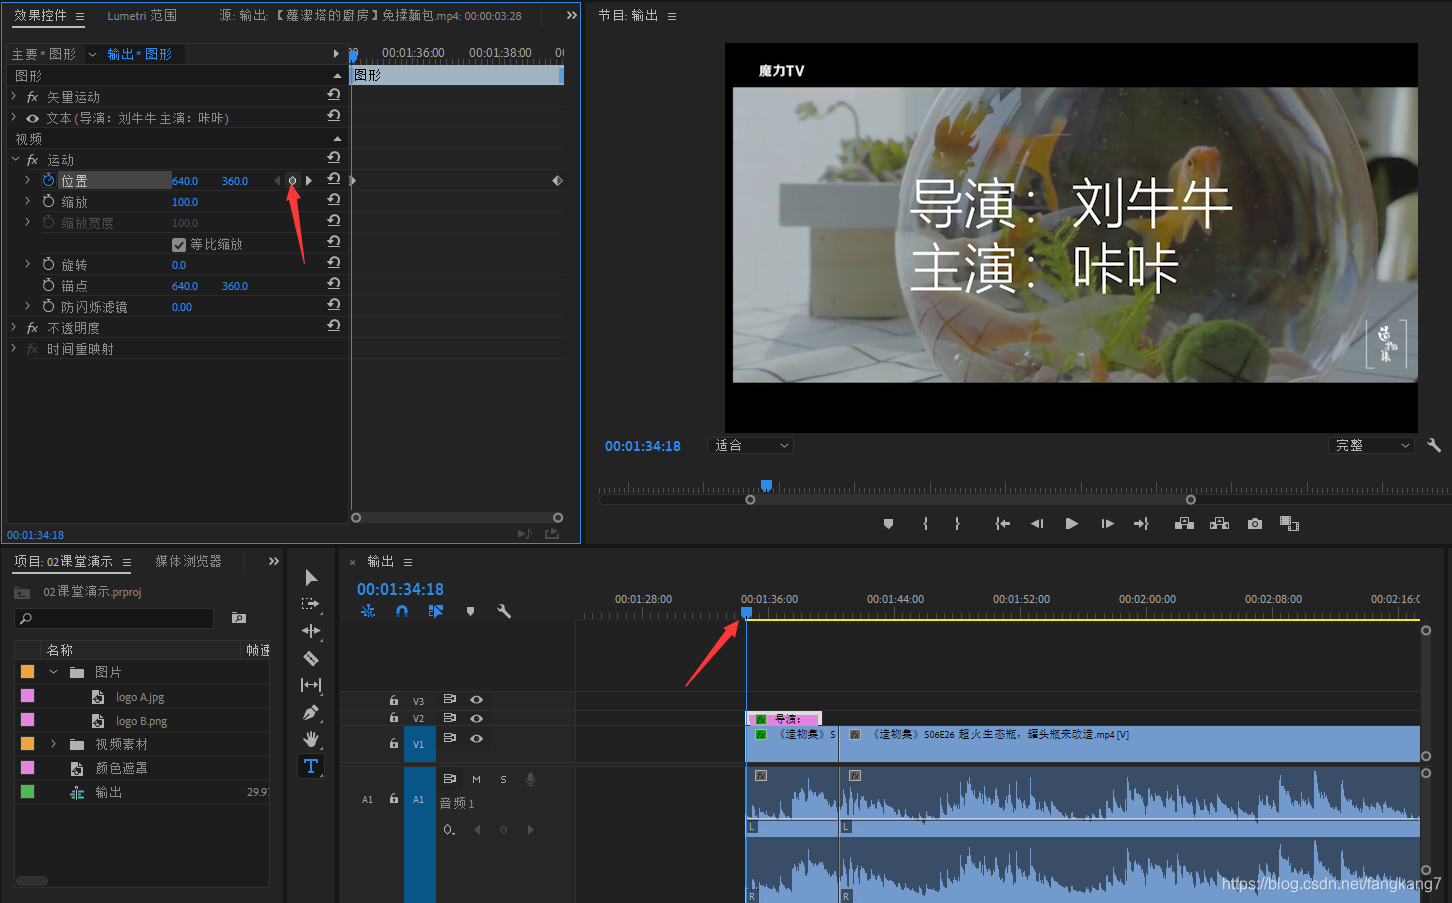Select the Hand tool
This screenshot has width=1452, height=903.
coord(311,739)
